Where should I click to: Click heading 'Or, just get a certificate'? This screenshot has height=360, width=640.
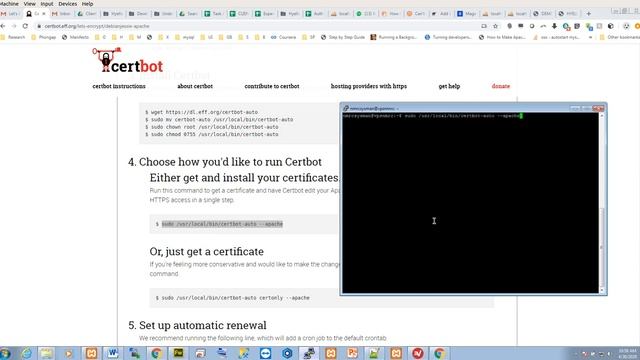(x=207, y=251)
